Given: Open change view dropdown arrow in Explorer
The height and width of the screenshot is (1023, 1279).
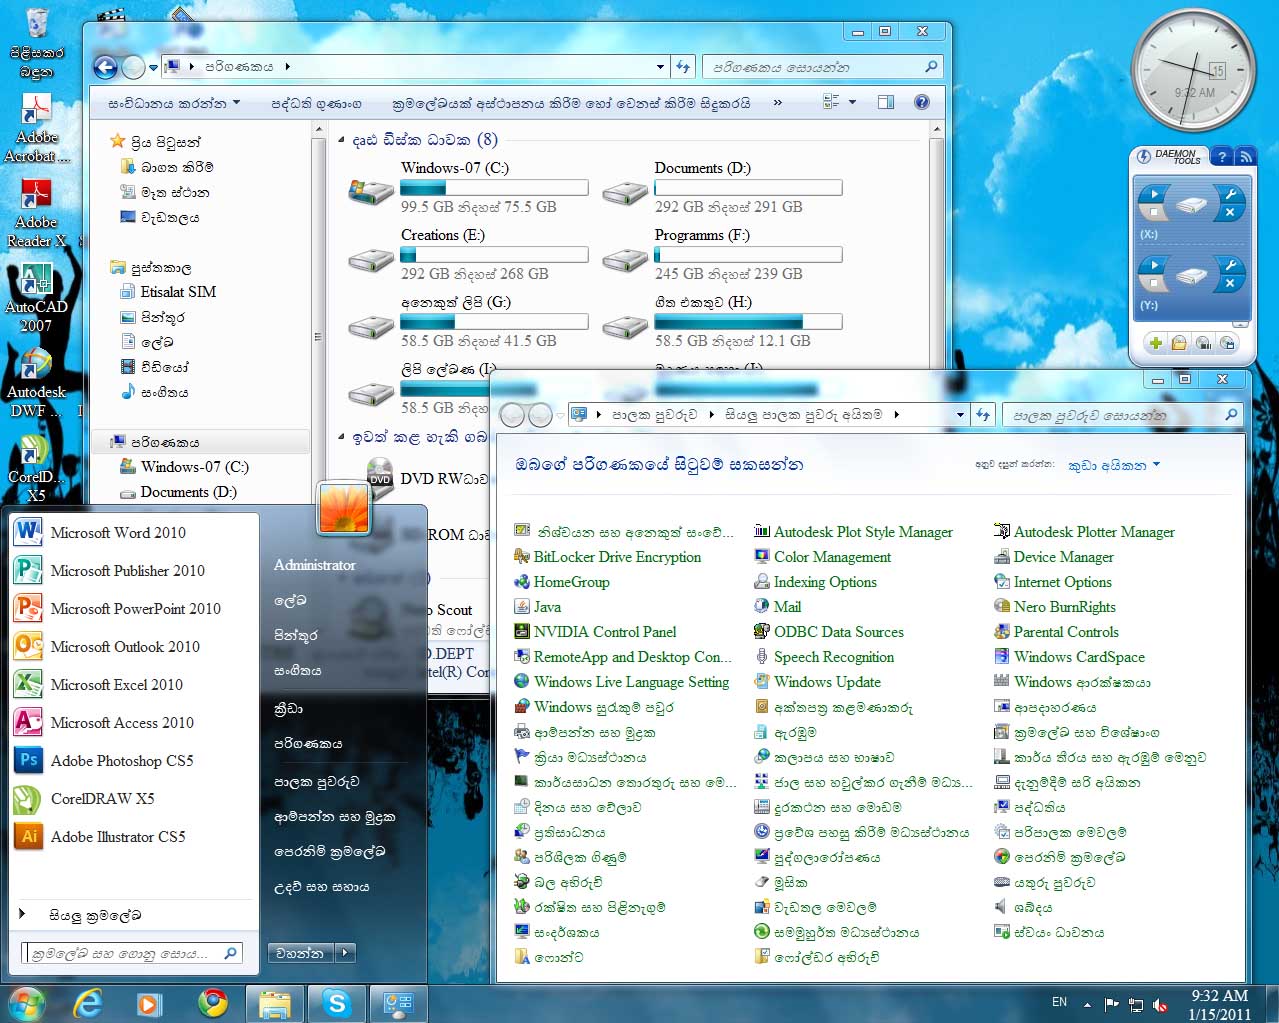Looking at the screenshot, I should pyautogui.click(x=852, y=102).
